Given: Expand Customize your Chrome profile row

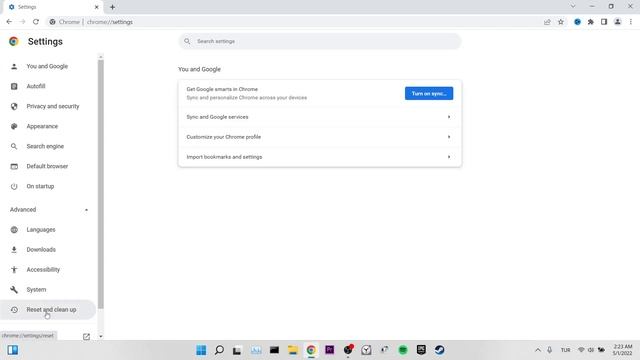Looking at the screenshot, I should 320,137.
